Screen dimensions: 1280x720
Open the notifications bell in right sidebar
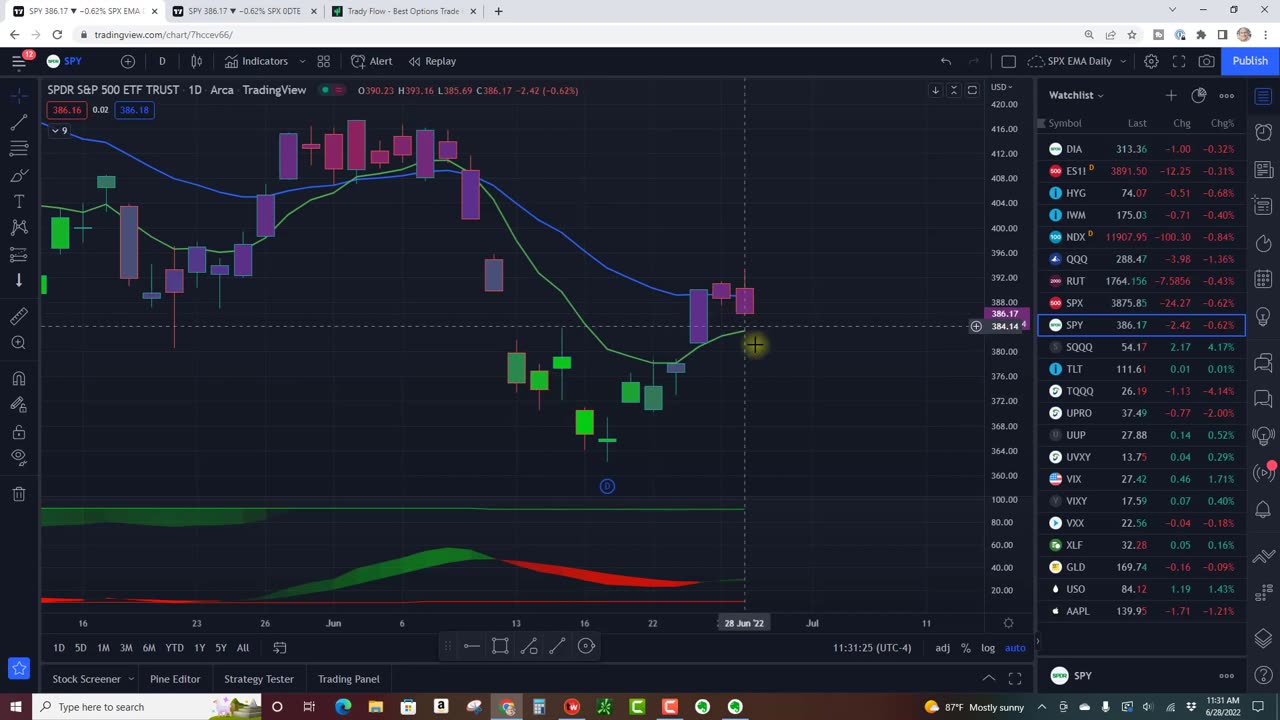pos(1263,511)
